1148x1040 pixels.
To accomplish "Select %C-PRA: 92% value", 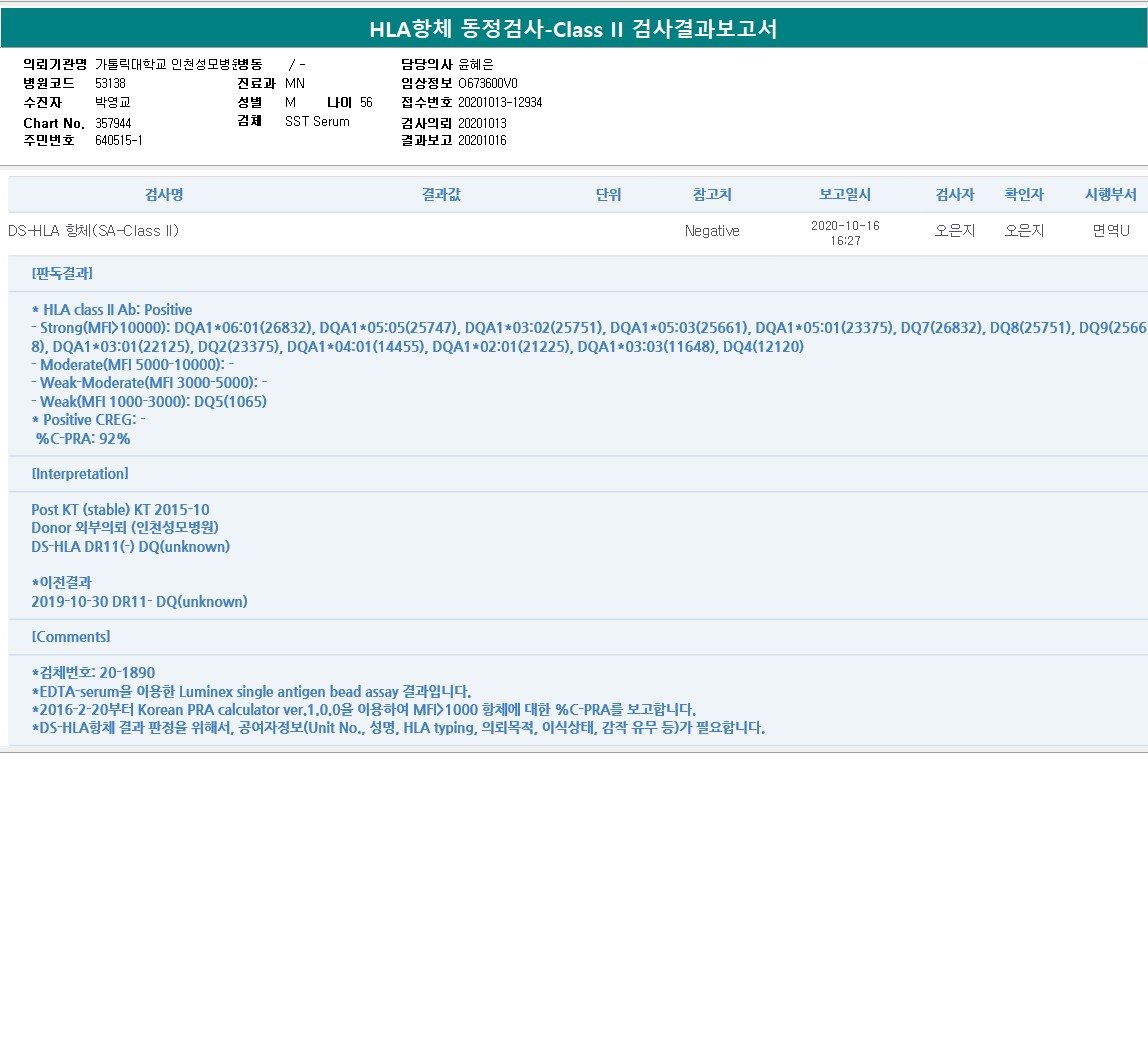I will tap(83, 439).
